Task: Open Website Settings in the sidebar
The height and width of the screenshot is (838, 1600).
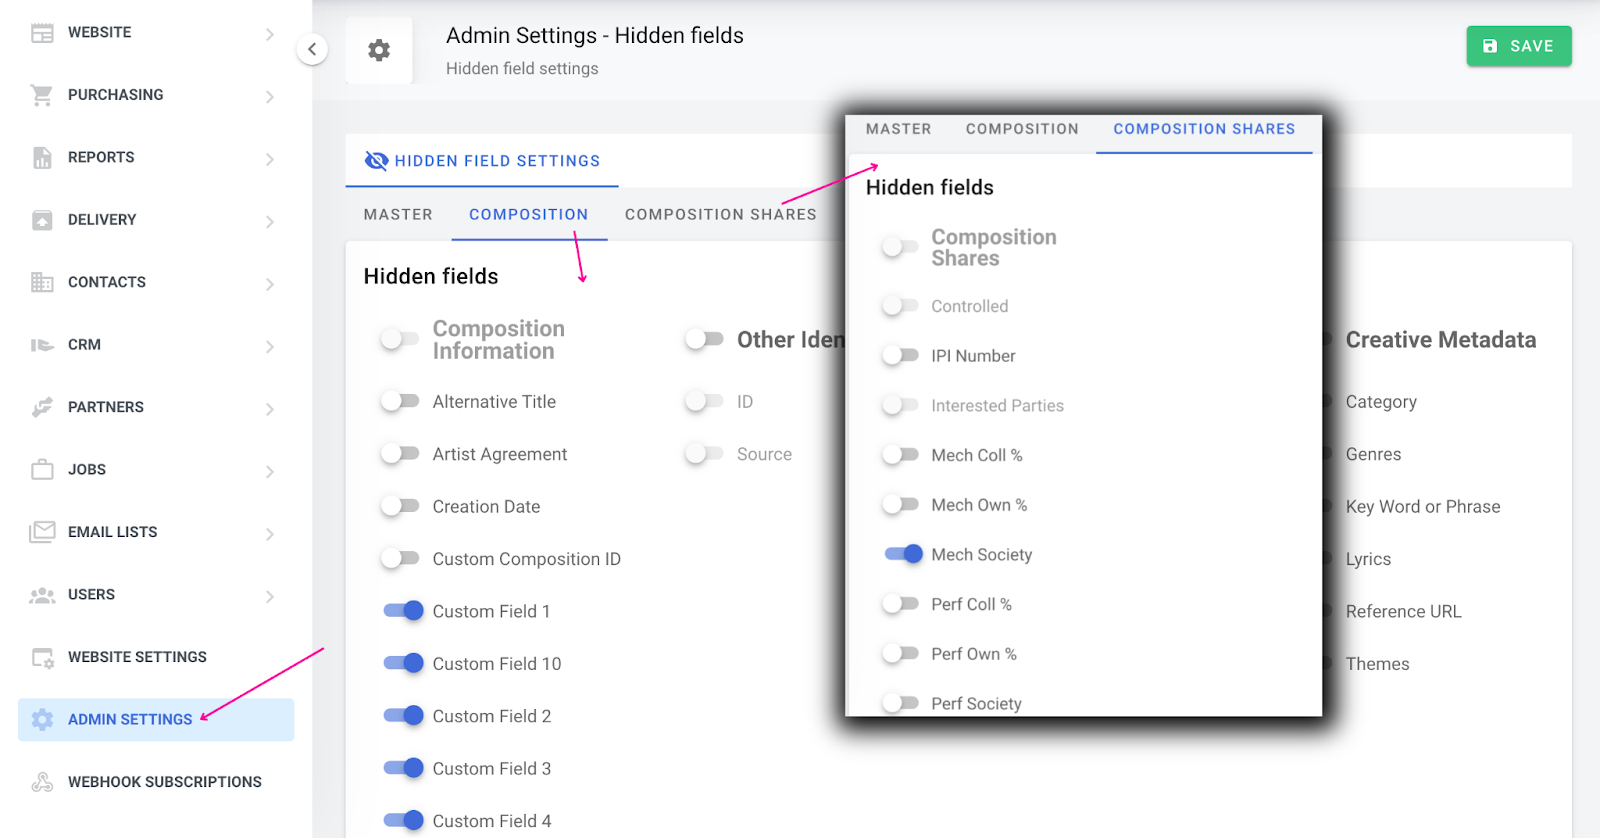Action: pos(137,657)
